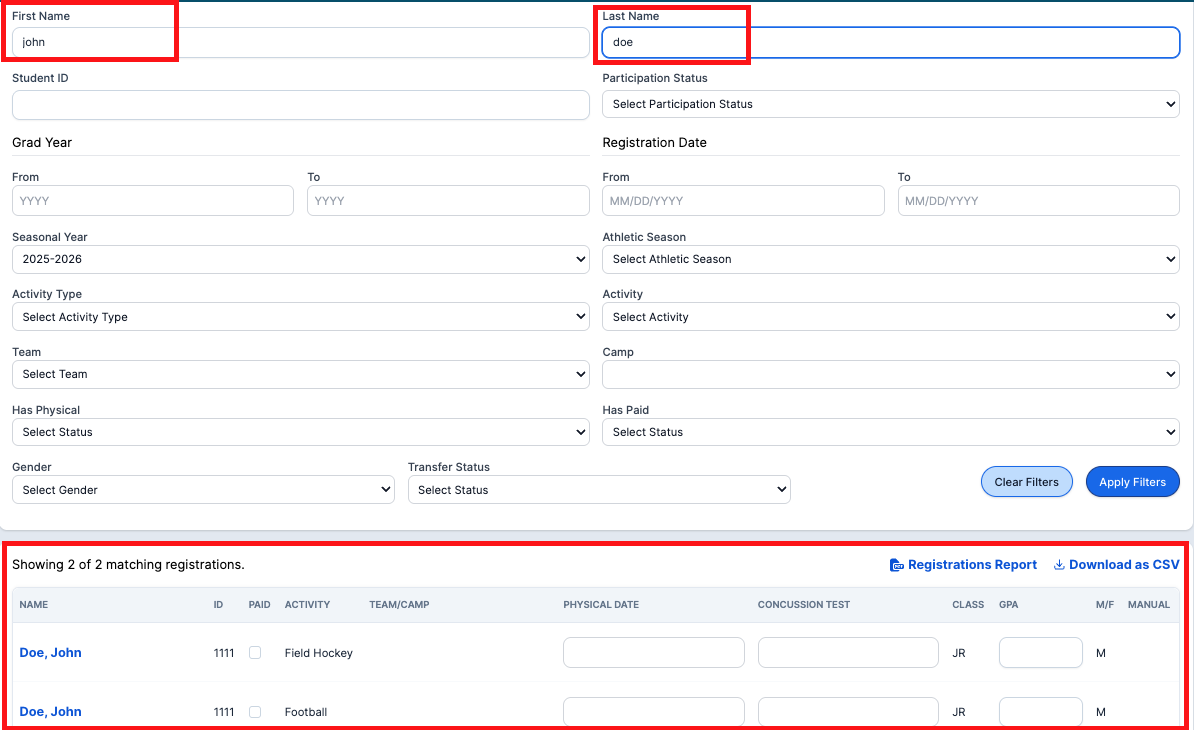Click the Download as CSV link

click(x=1116, y=565)
